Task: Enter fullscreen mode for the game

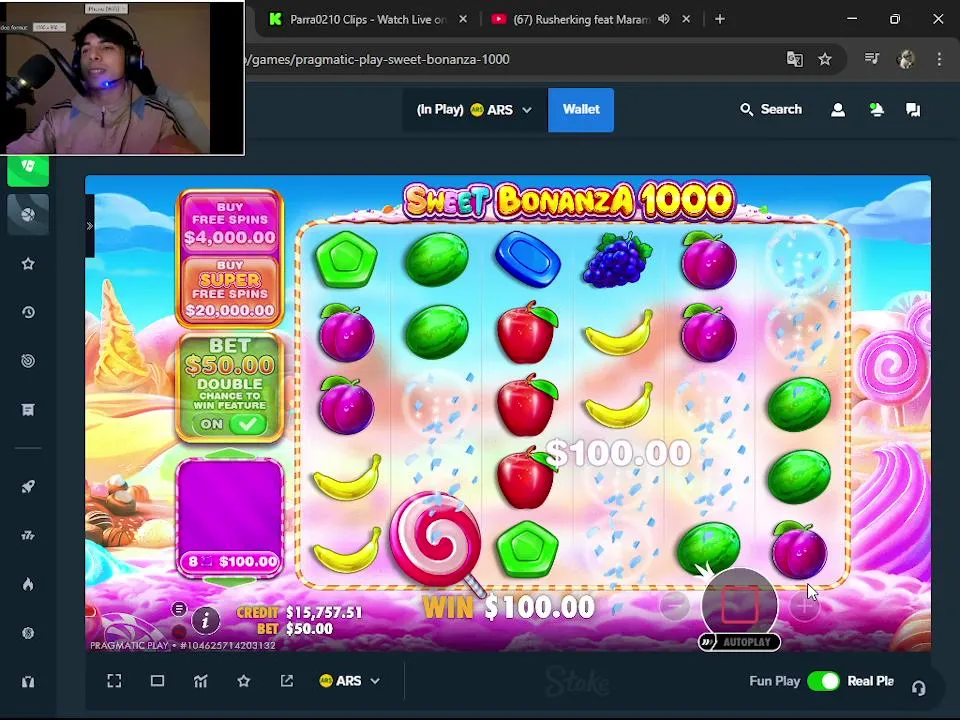Action: (114, 681)
